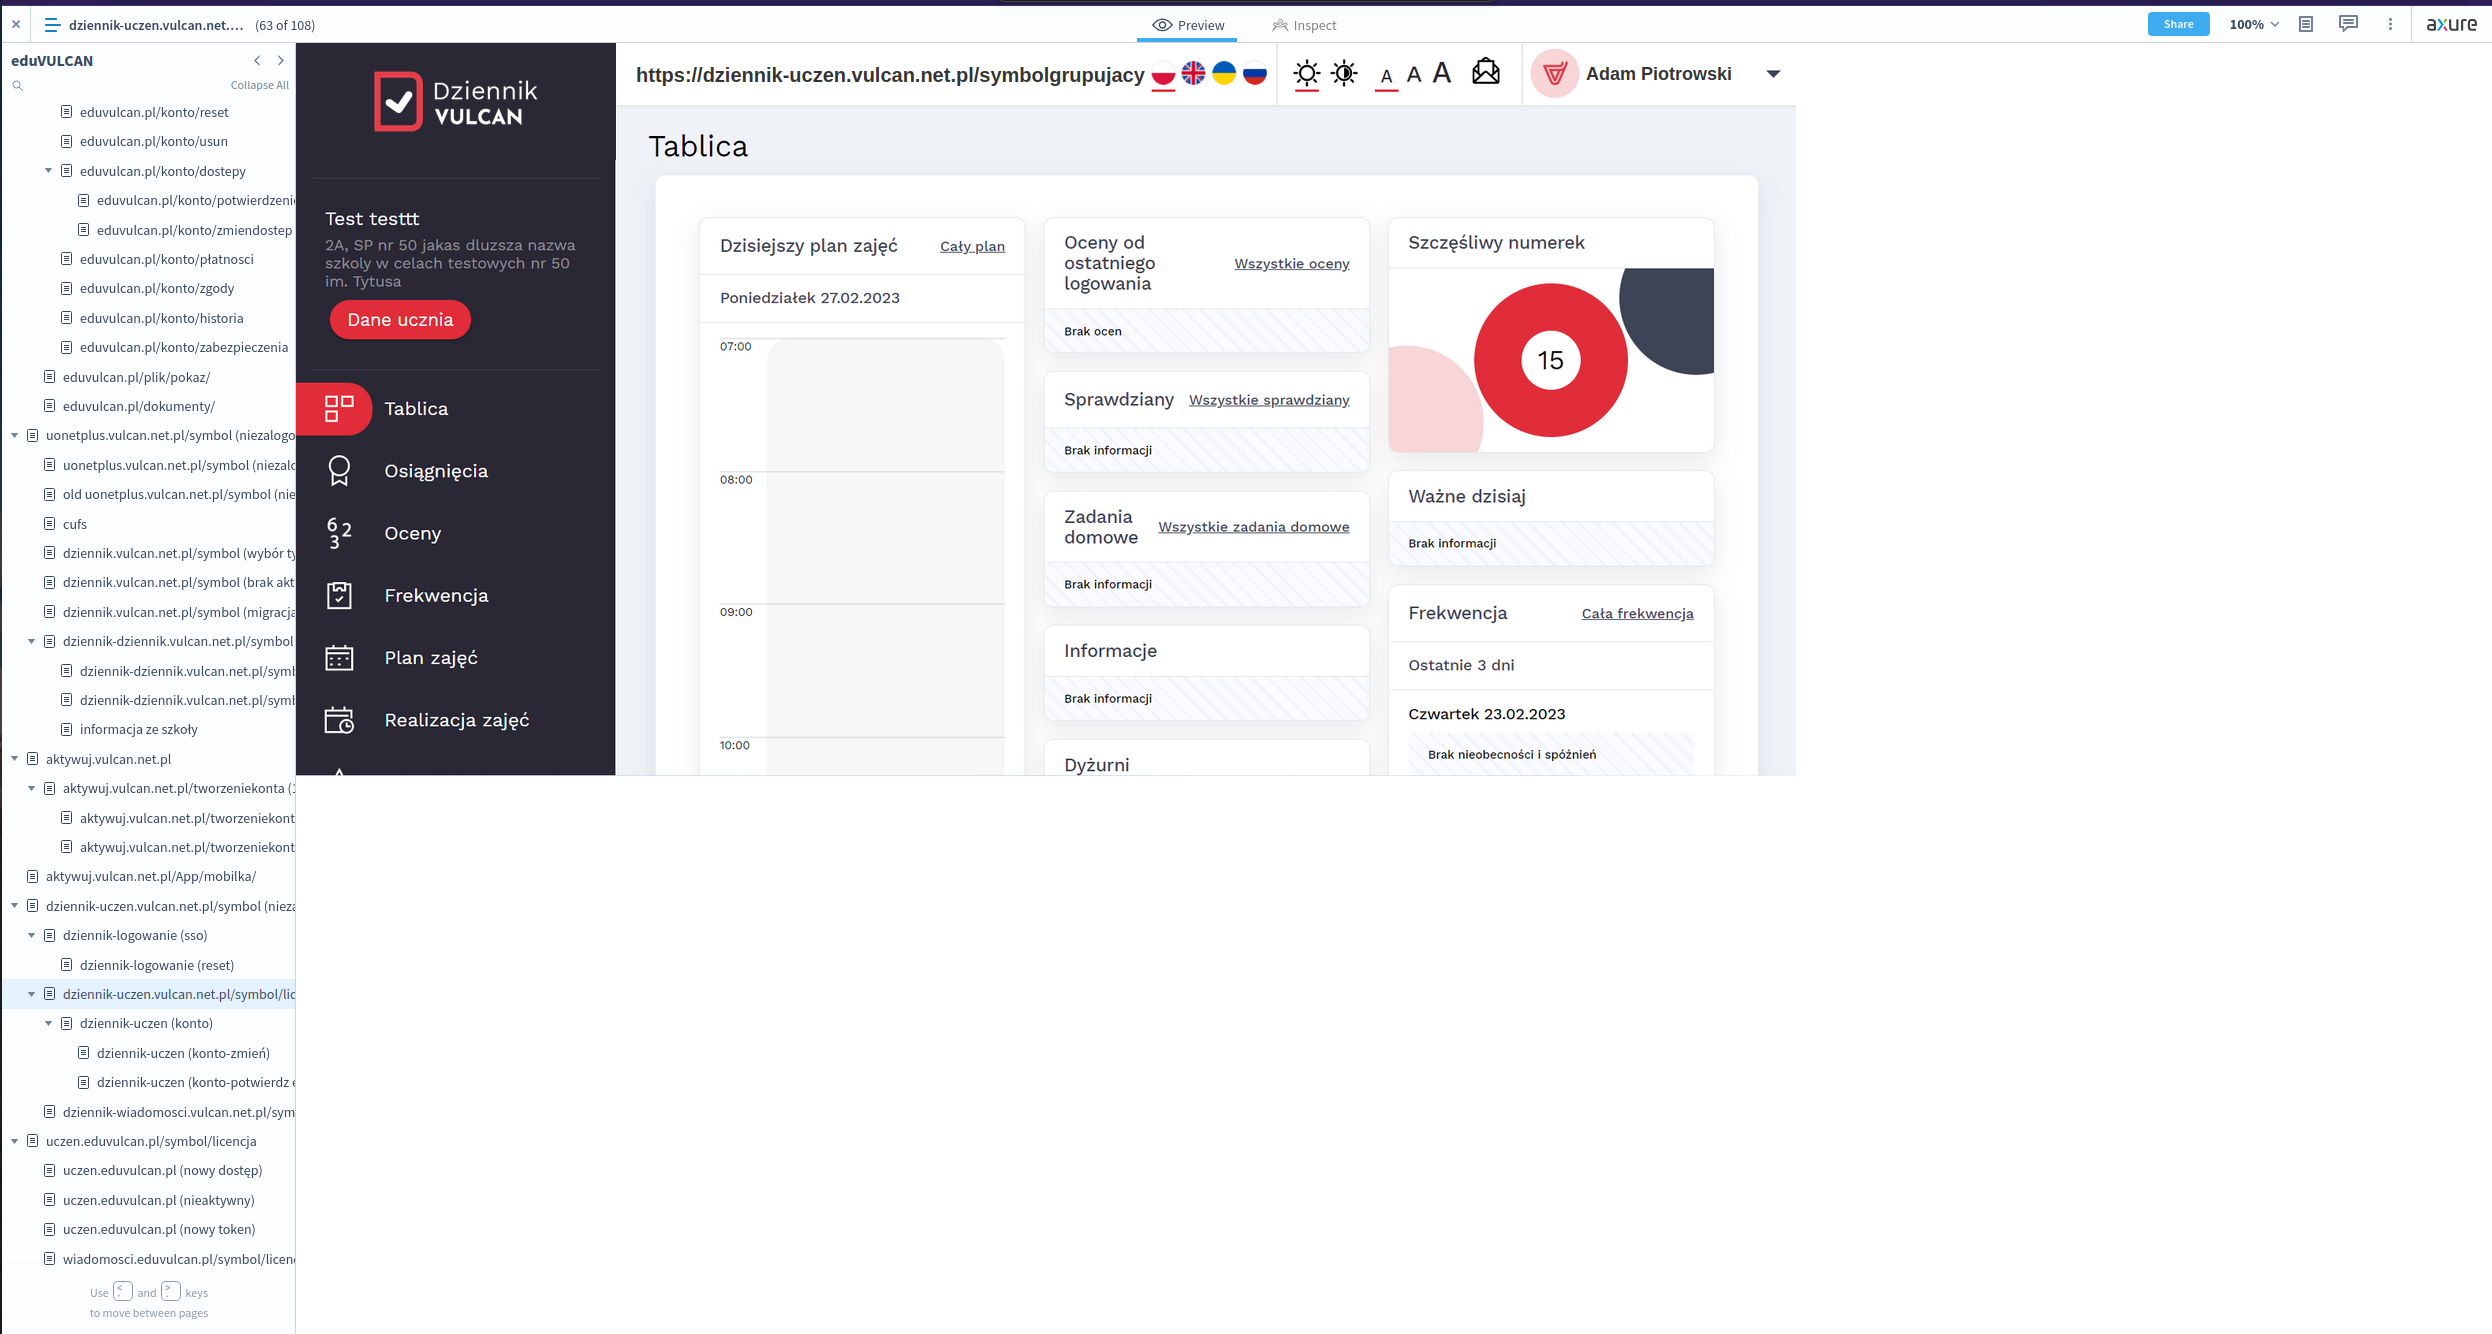Click the Dane ucznia button
The height and width of the screenshot is (1334, 2492).
[x=400, y=320]
